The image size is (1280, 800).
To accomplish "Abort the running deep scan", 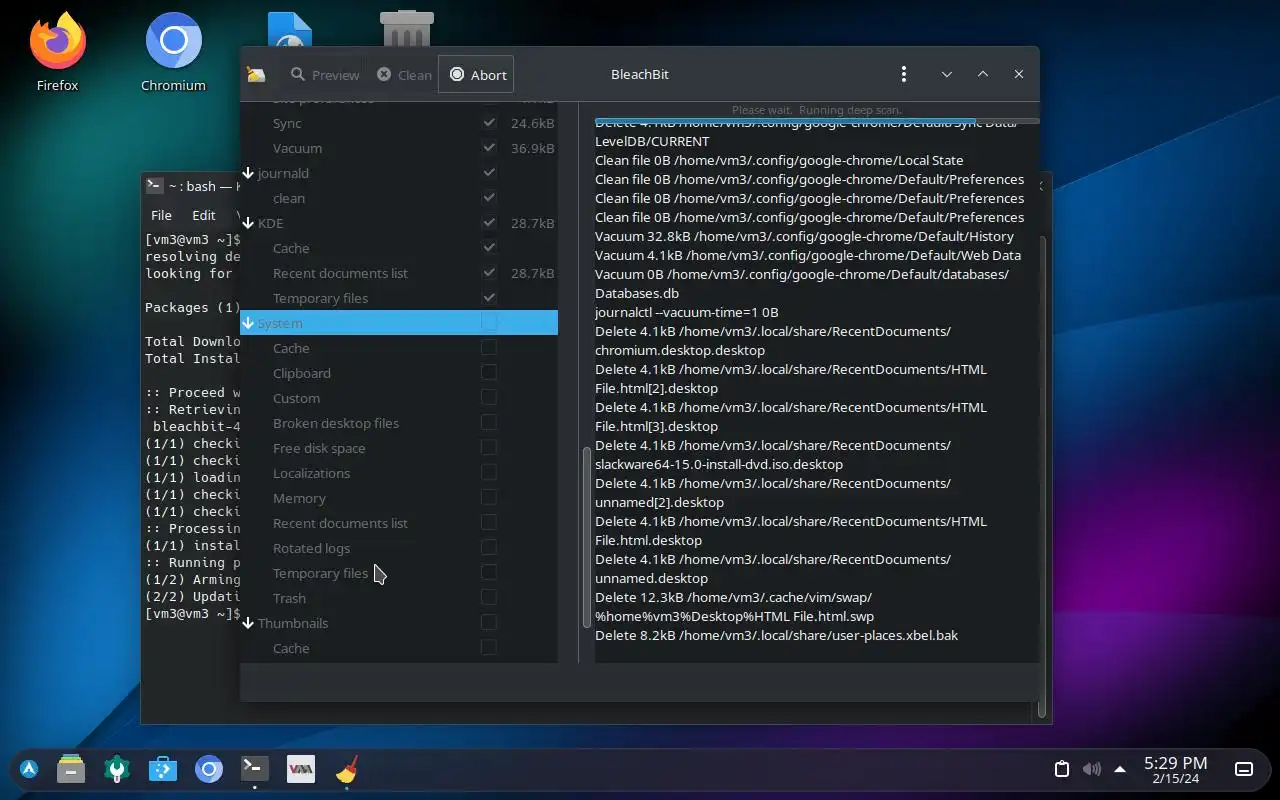I will tap(476, 74).
